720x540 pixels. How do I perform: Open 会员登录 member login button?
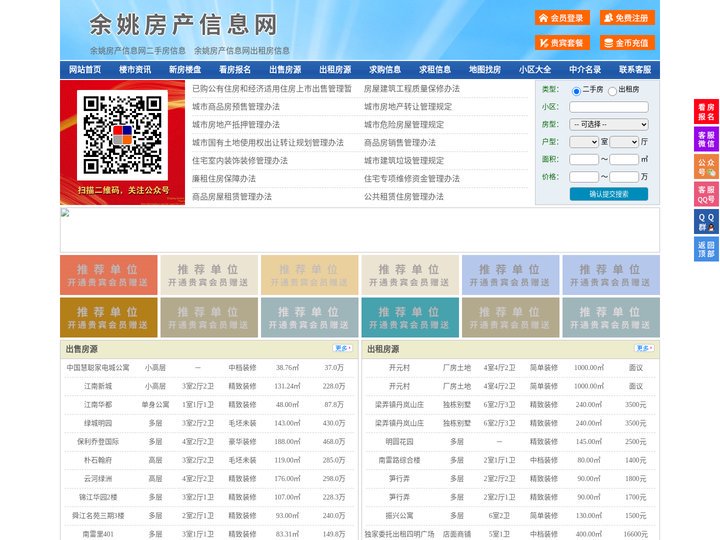pos(562,18)
